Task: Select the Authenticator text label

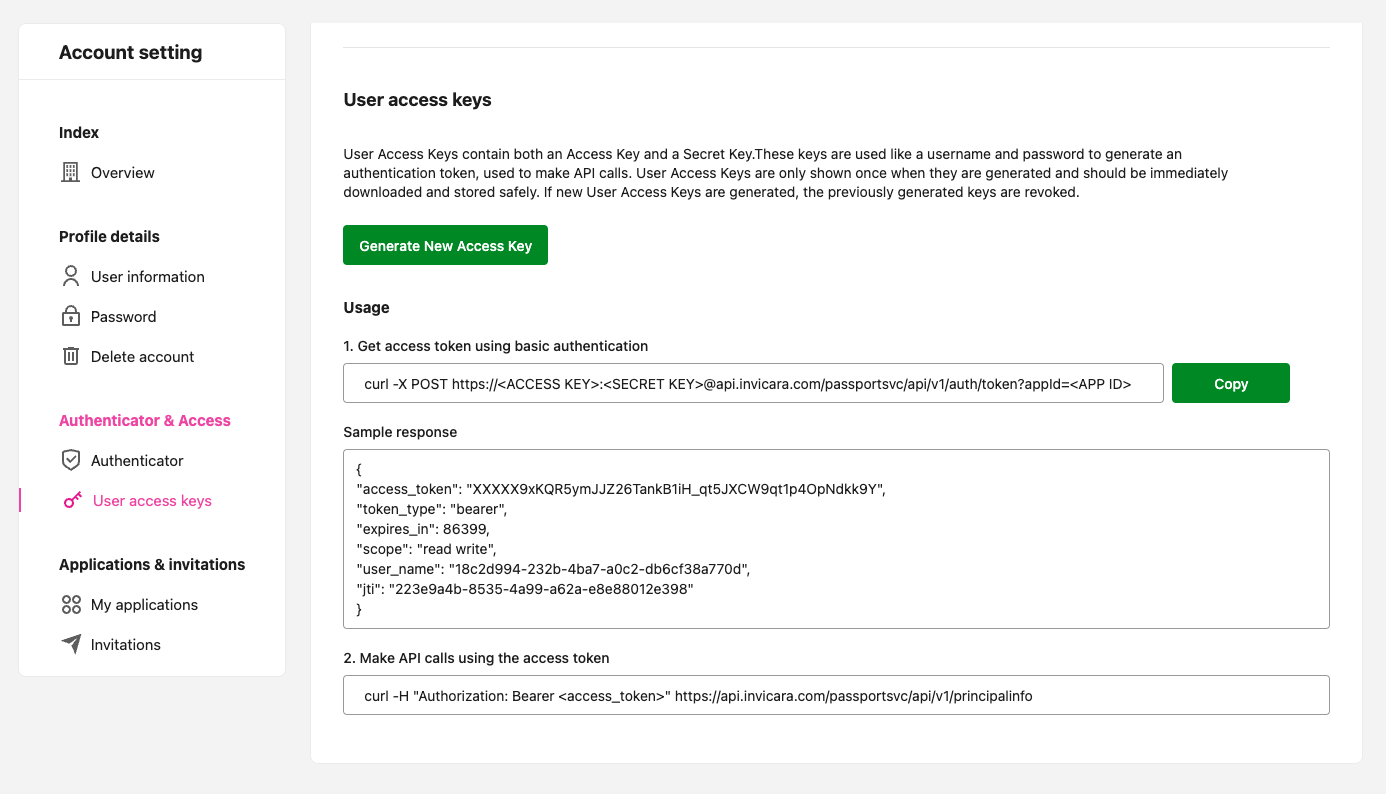Action: pyautogui.click(x=137, y=461)
